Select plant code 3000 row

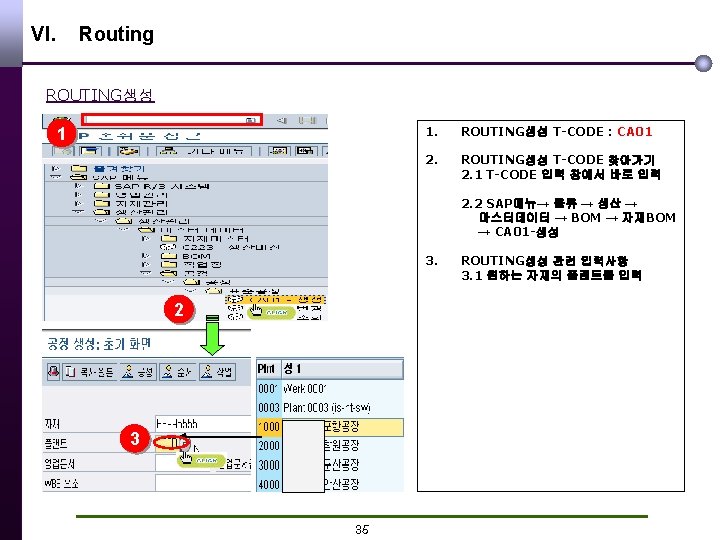click(330, 465)
